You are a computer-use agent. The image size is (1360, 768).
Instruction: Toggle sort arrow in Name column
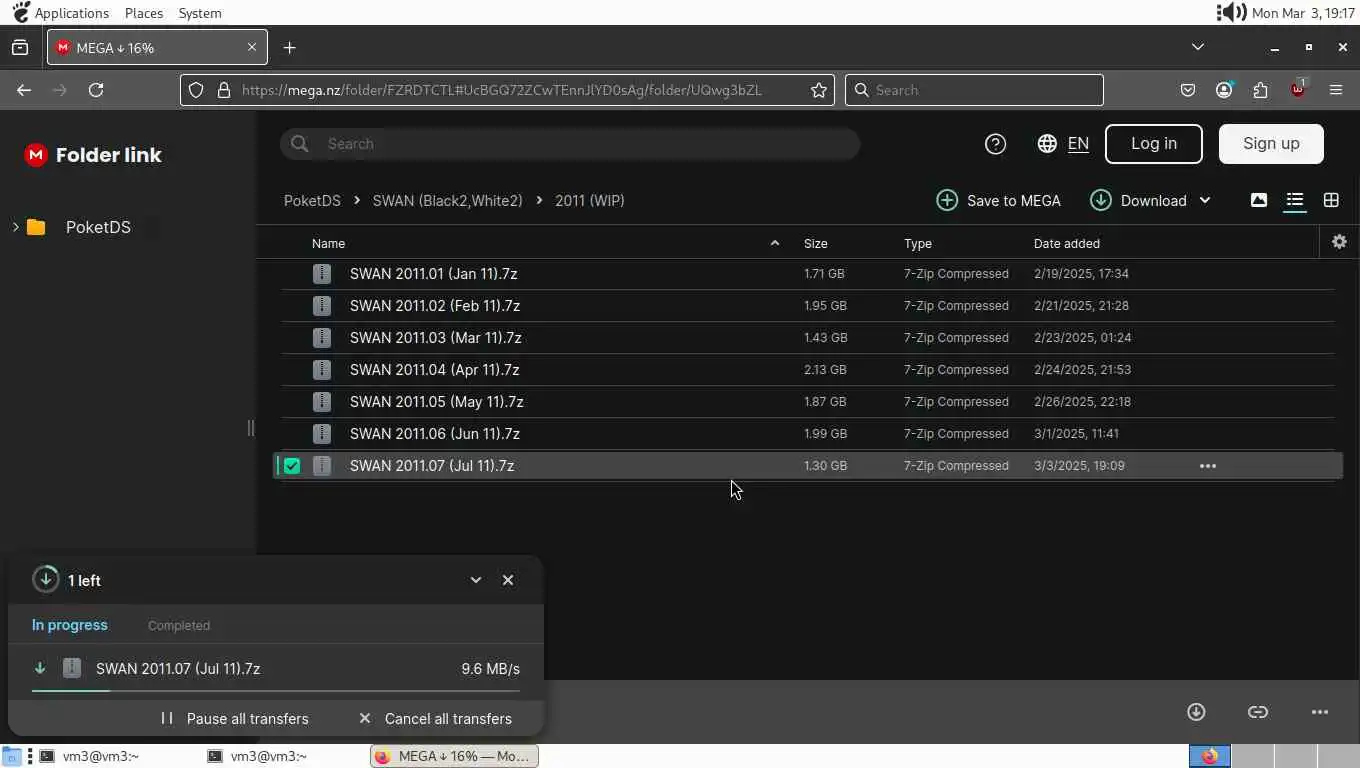click(x=774, y=243)
